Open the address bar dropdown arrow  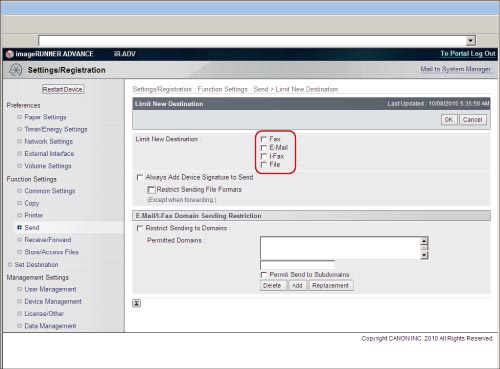[470, 41]
